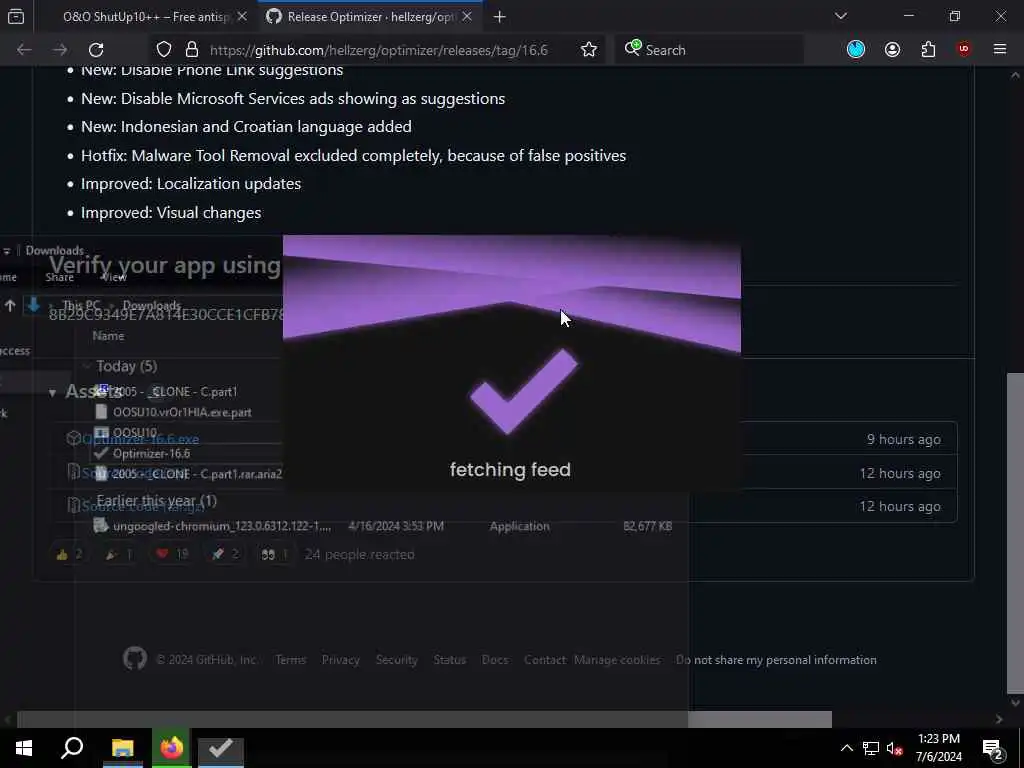Click the horizontal page scrollbar thumb
This screenshot has height=768, width=1024.
[424, 719]
